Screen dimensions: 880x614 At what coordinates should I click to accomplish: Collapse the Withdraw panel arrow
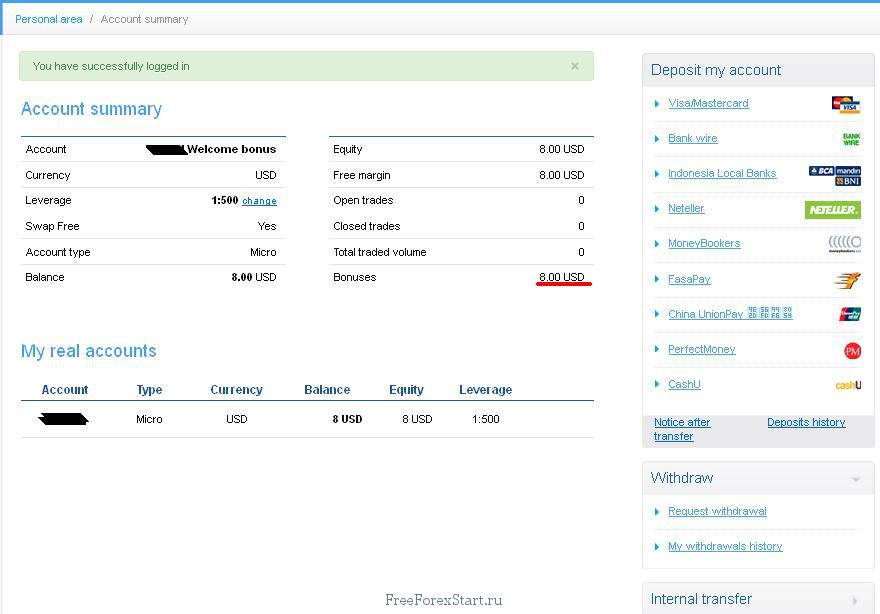coord(856,479)
